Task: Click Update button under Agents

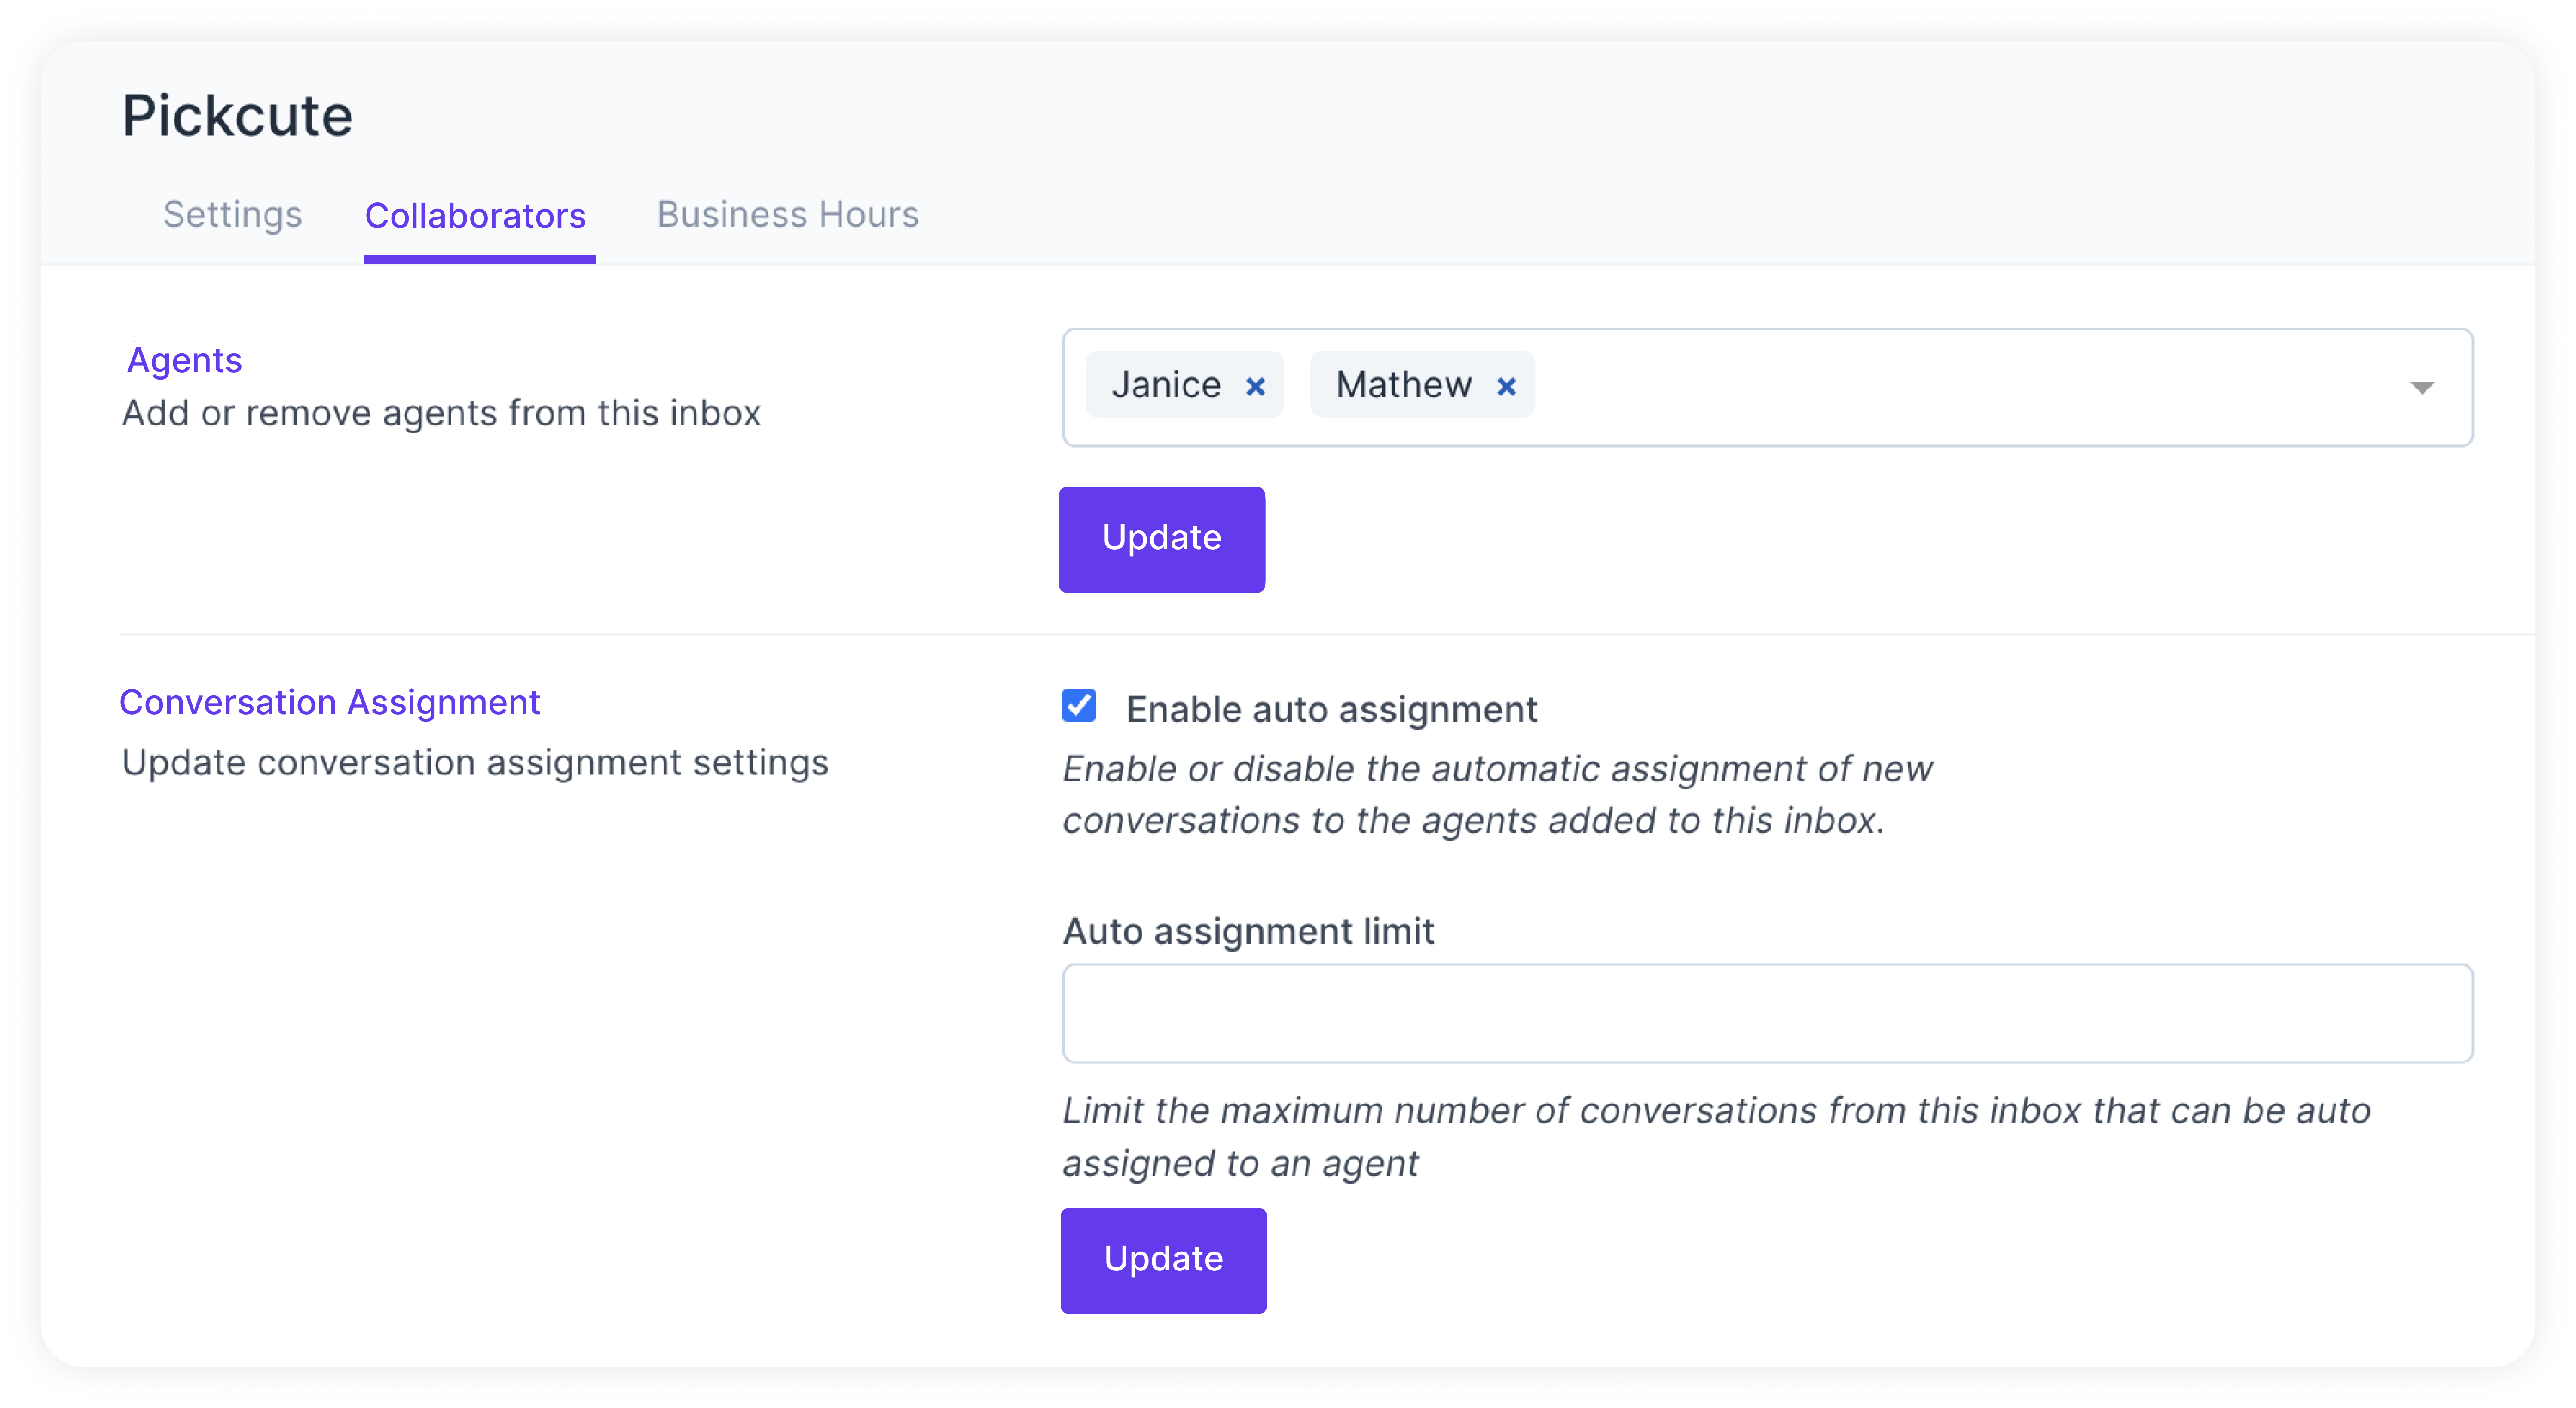Action: point(1162,539)
